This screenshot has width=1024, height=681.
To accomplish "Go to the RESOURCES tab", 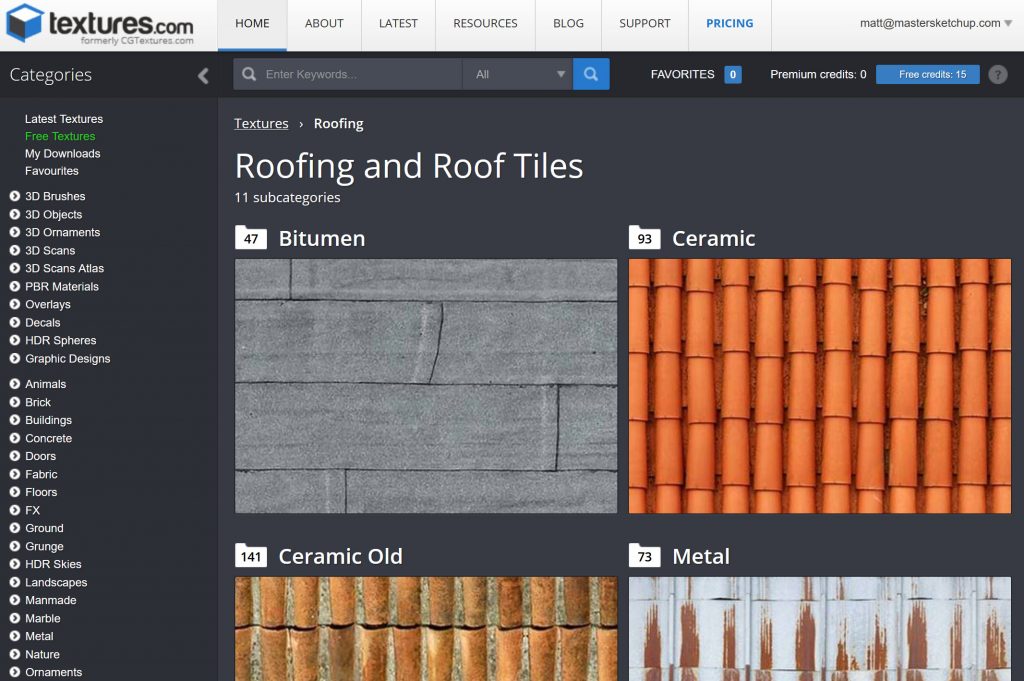I will tap(485, 23).
